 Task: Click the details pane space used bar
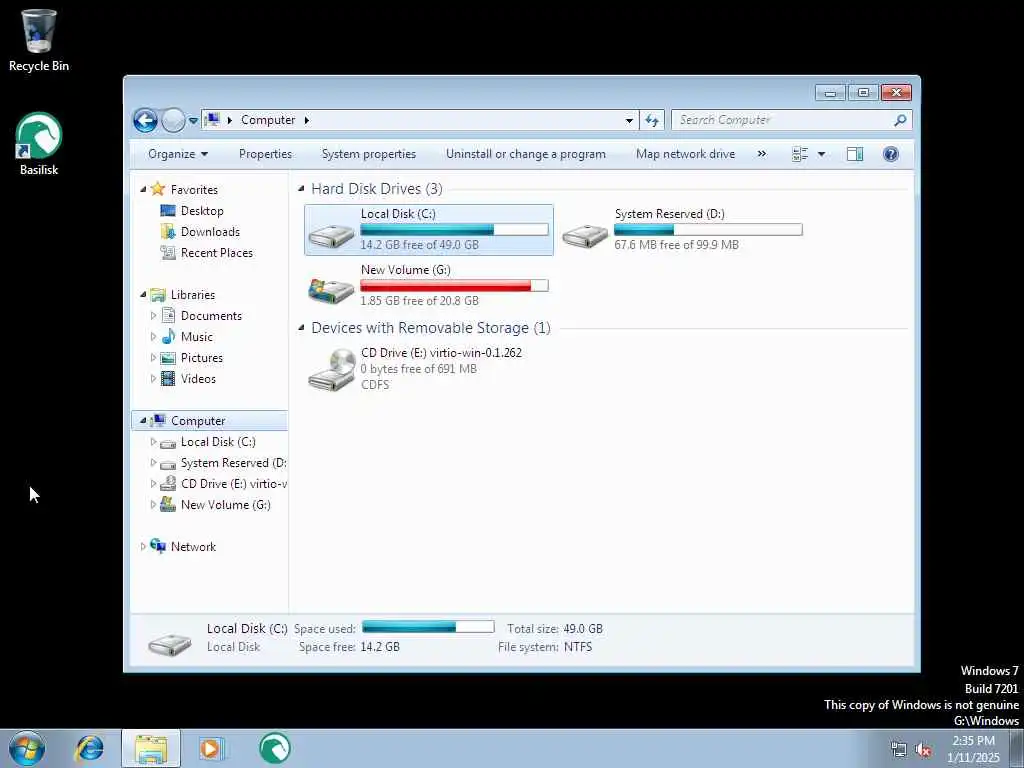(x=428, y=627)
